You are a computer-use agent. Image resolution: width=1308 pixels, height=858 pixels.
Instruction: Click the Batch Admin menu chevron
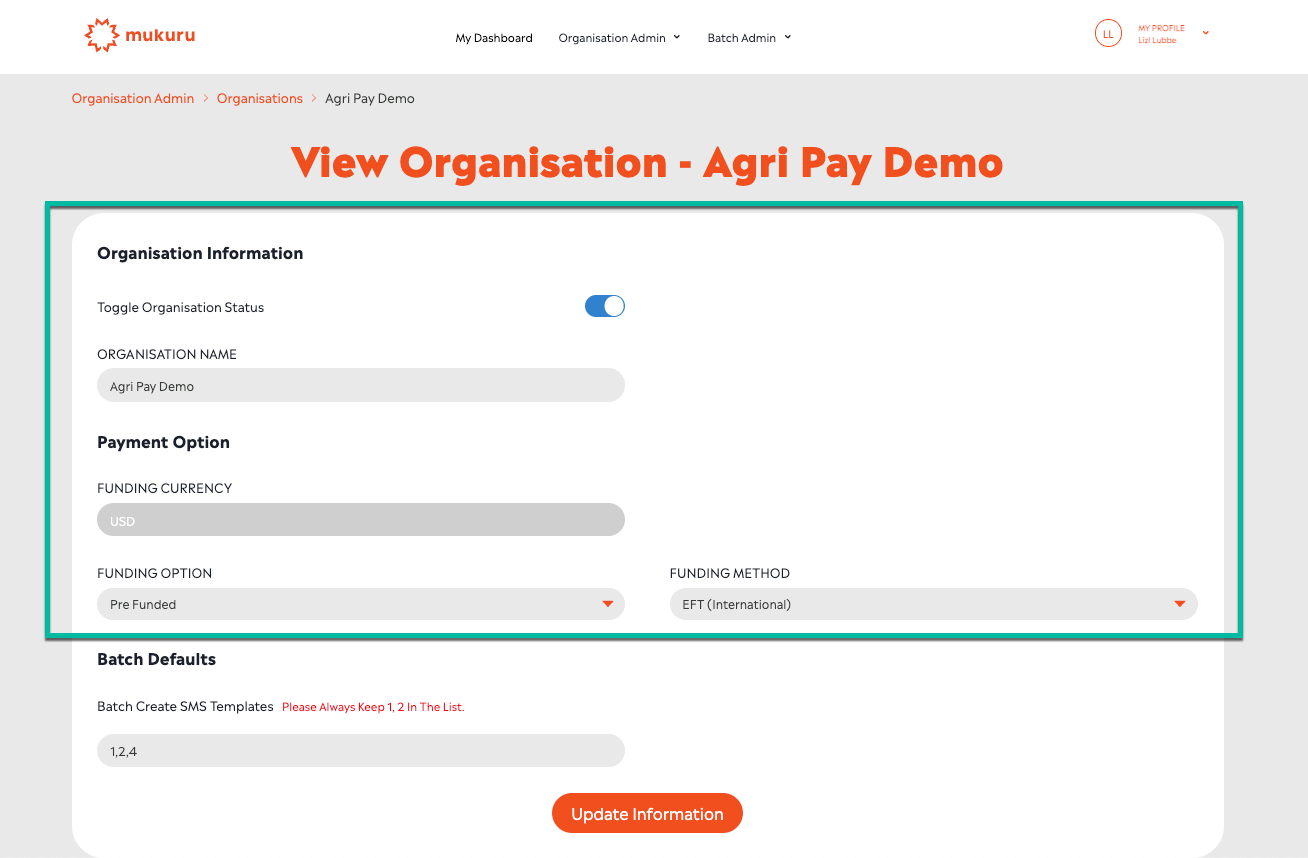click(x=787, y=37)
